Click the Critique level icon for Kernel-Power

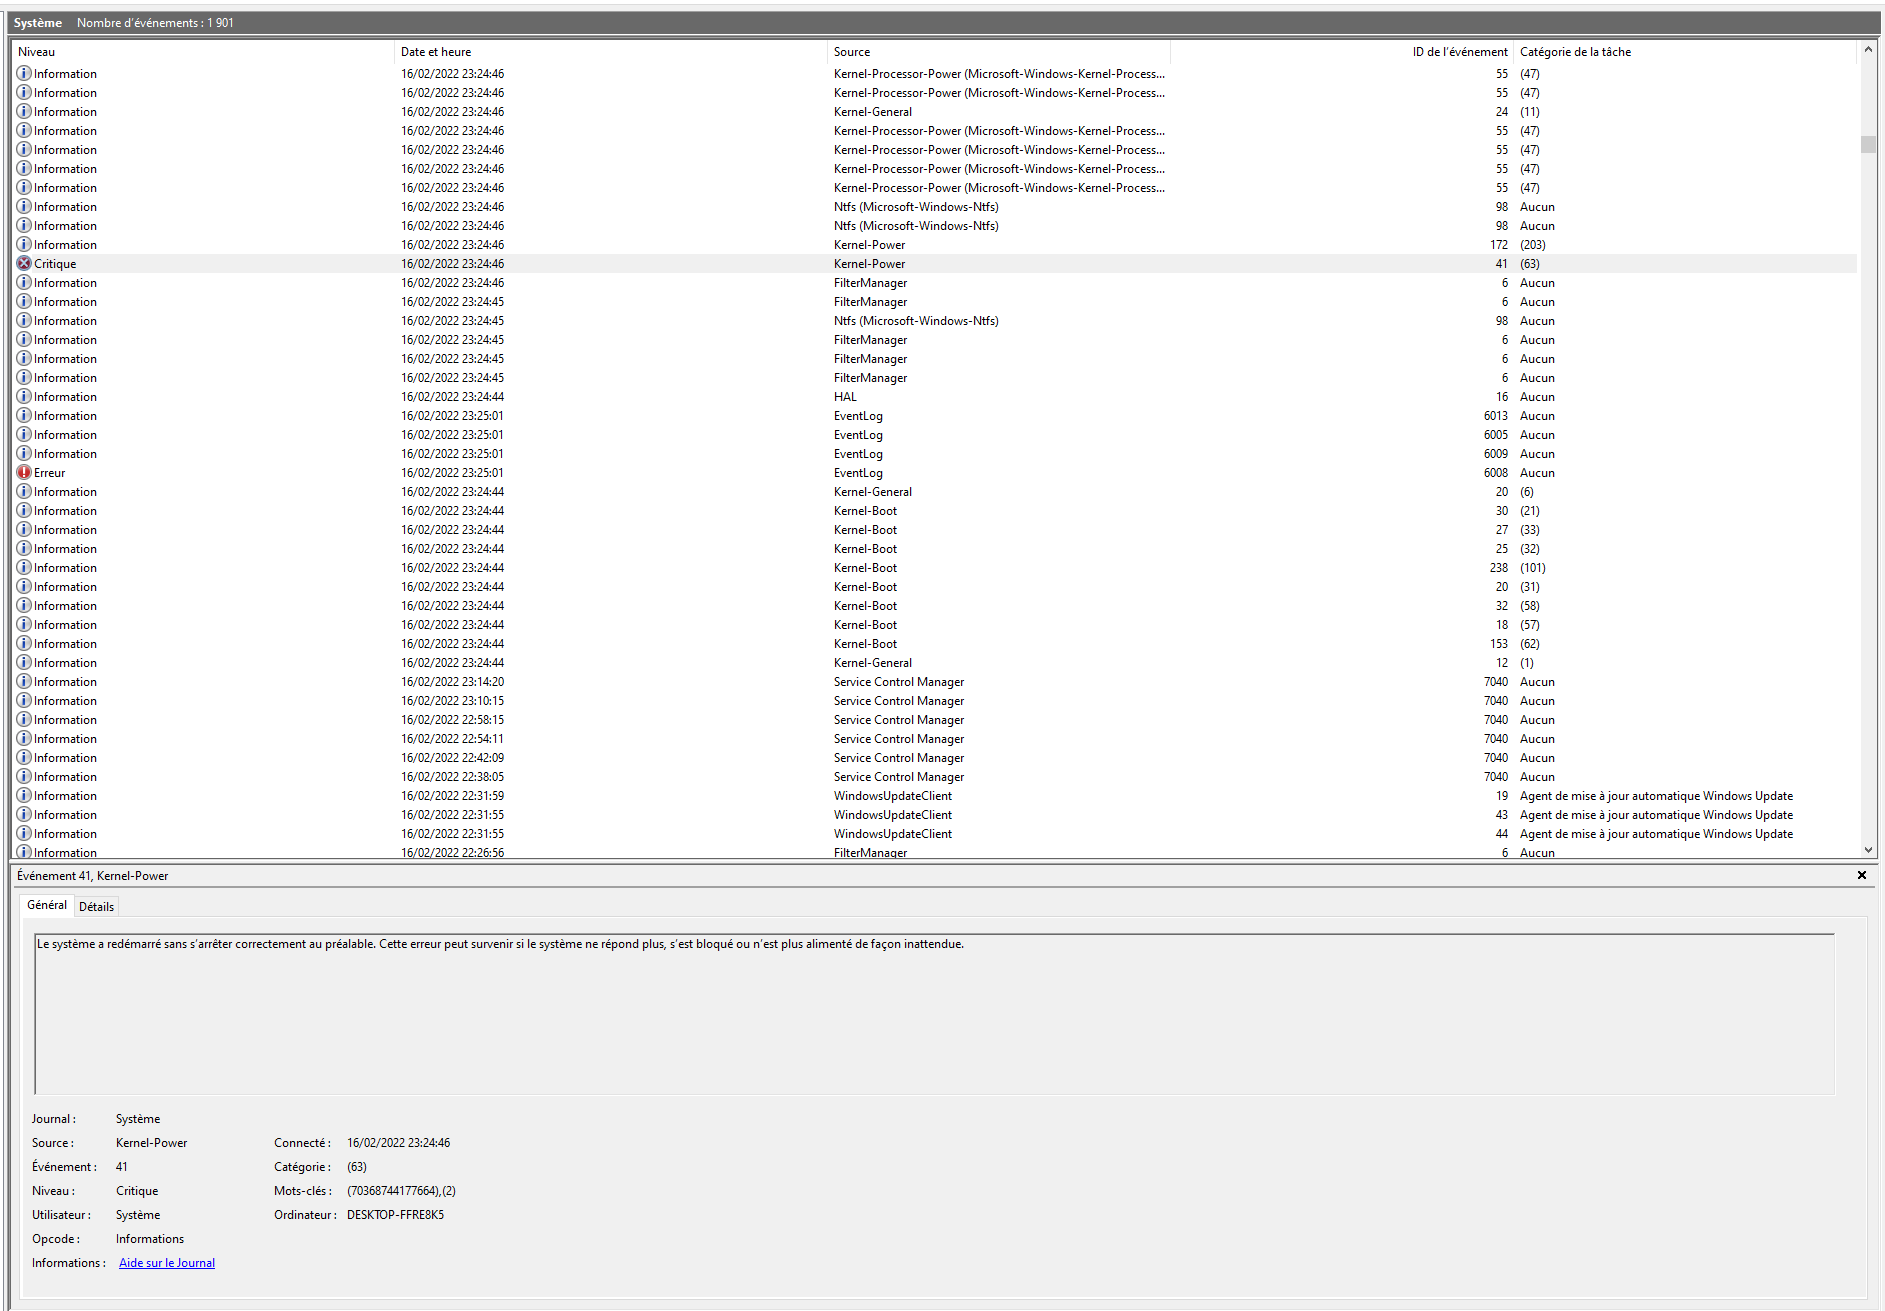tap(24, 264)
